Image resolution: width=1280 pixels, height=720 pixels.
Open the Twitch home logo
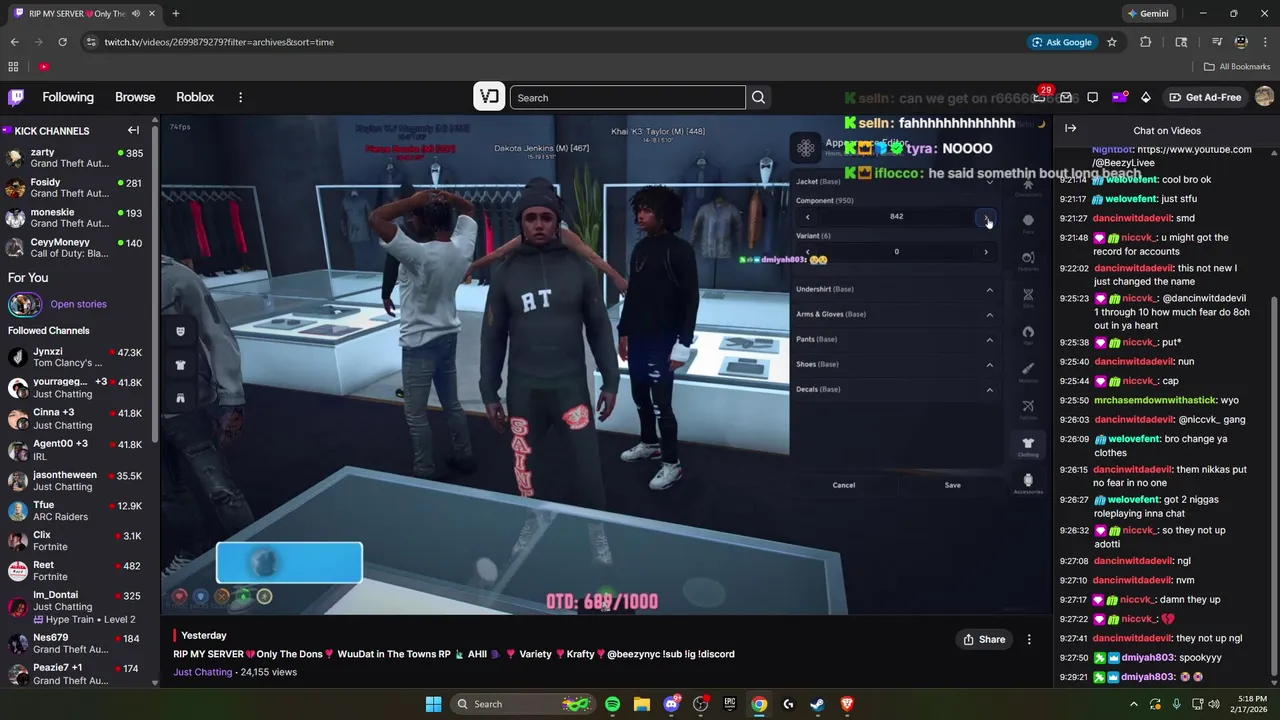coord(16,97)
